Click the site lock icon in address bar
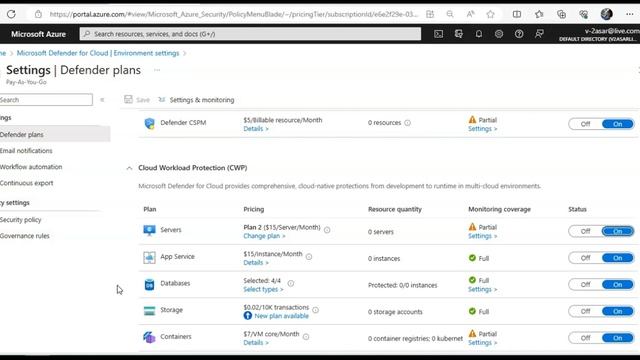Screen dimensions: 640x360 coord(38,14)
